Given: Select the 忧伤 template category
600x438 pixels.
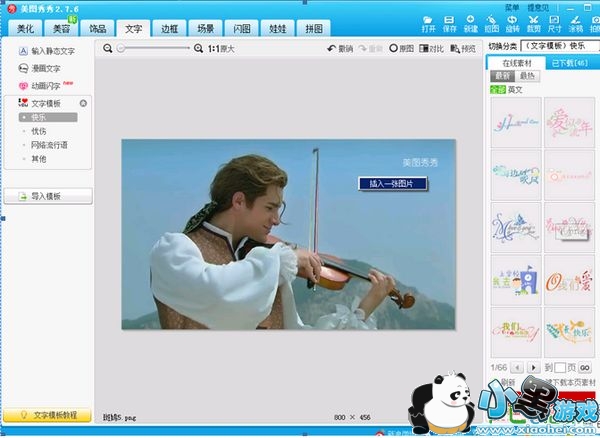Looking at the screenshot, I should point(39,131).
